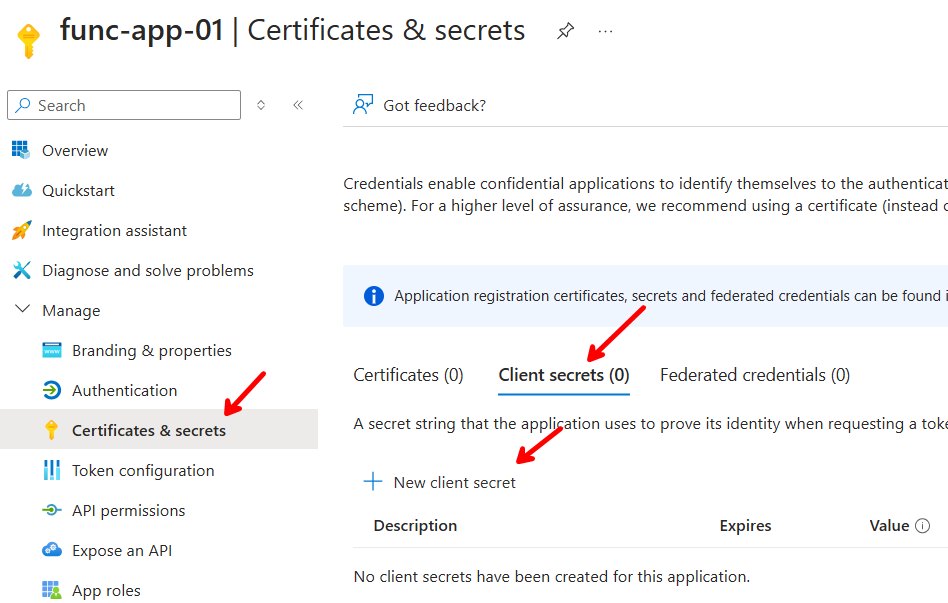The width and height of the screenshot is (948, 603).
Task: Click the Quickstart cloud icon
Action: [x=22, y=190]
